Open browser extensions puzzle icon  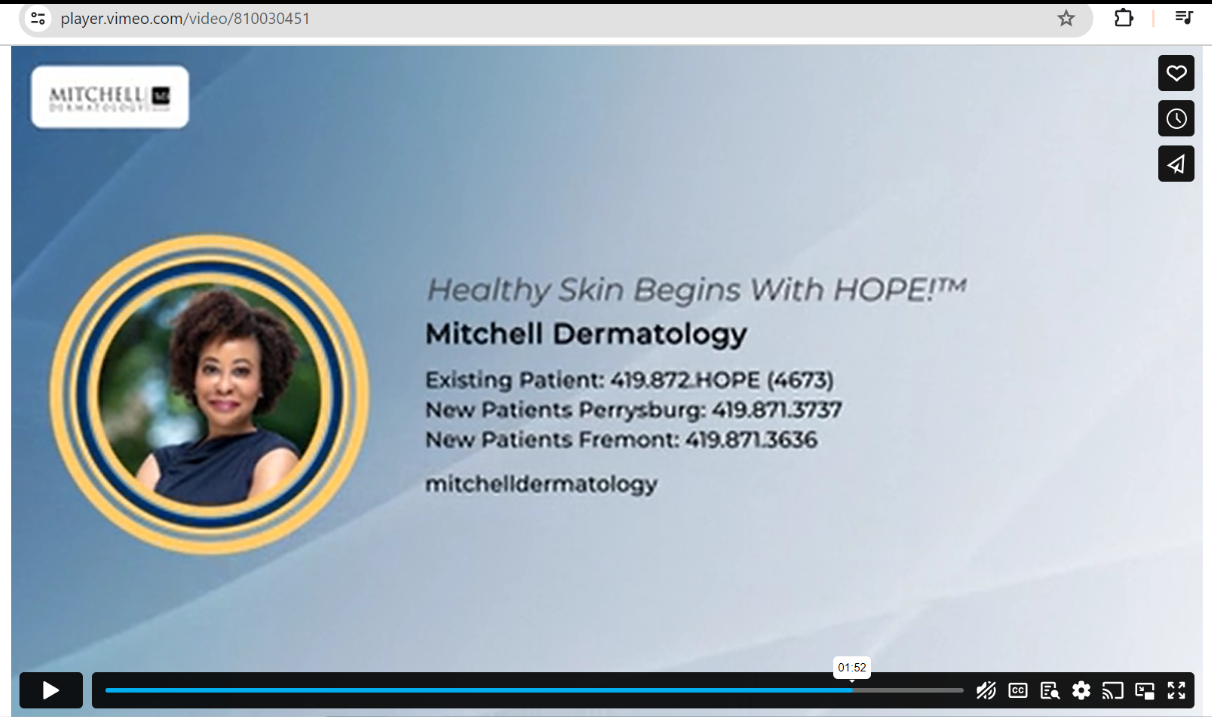[x=1124, y=18]
